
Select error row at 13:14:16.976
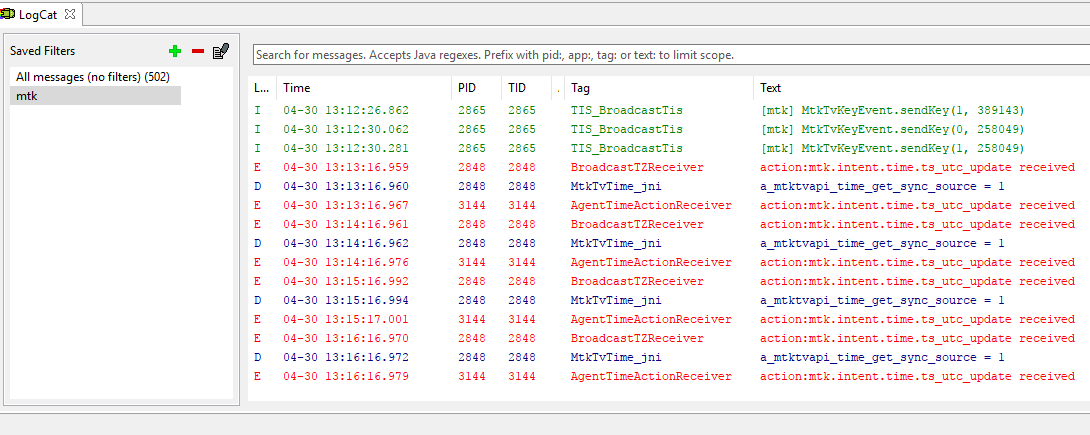pyautogui.click(x=669, y=263)
